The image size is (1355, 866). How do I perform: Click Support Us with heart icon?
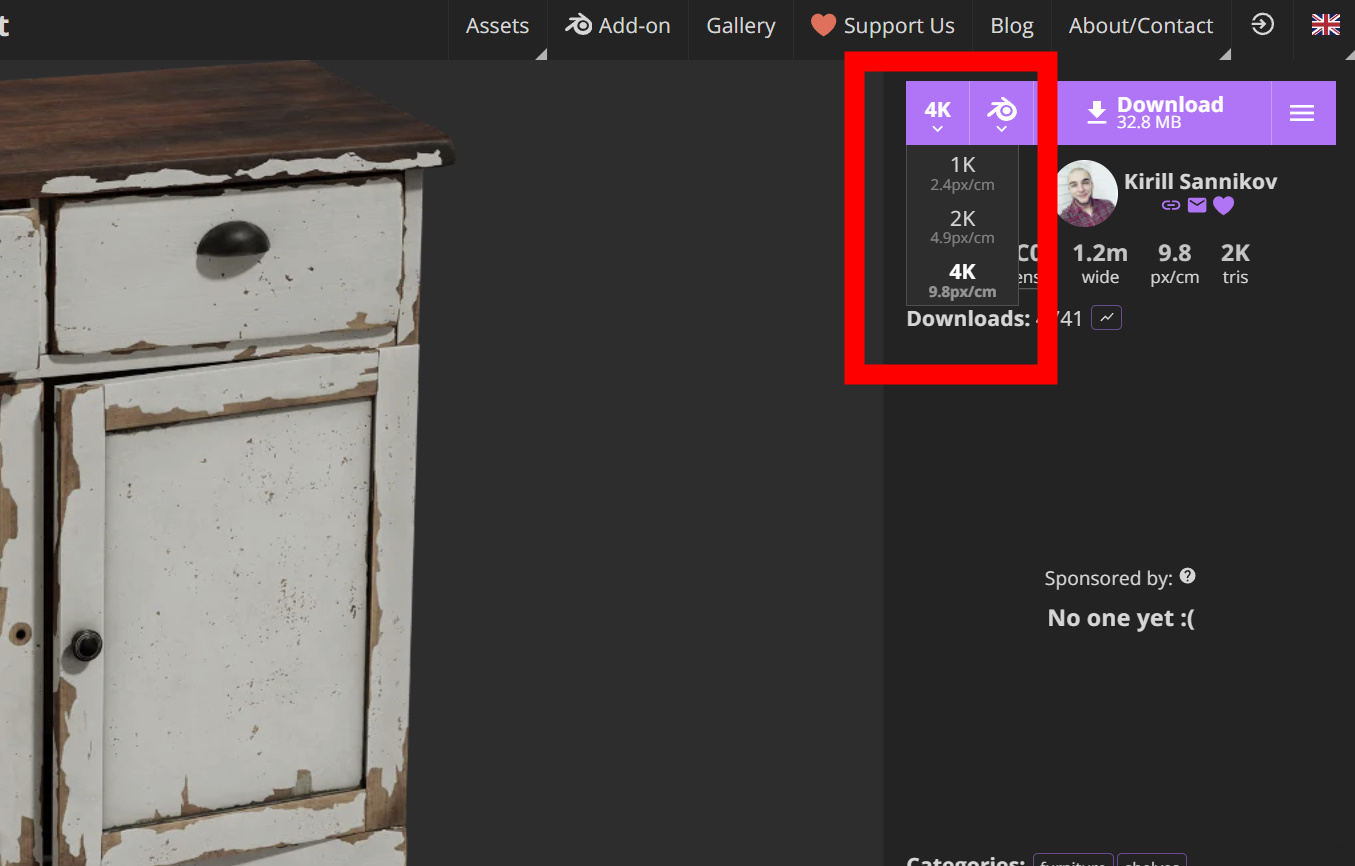pos(883,26)
